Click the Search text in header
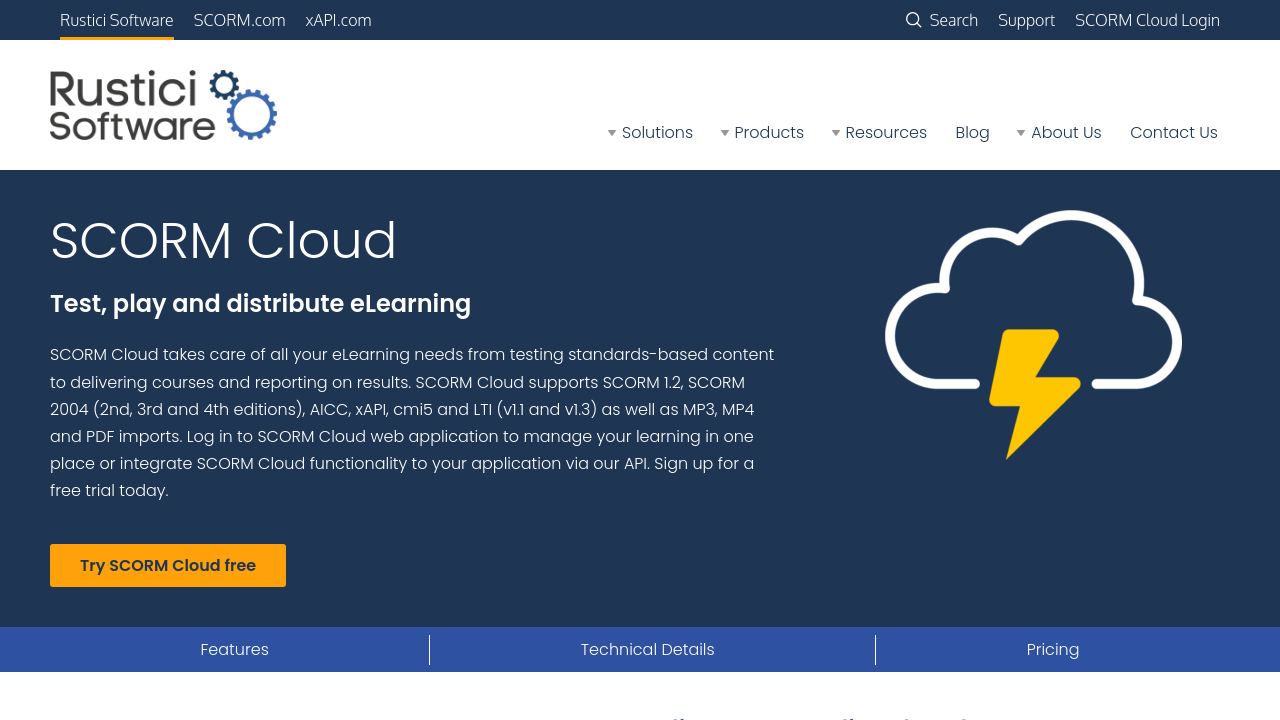Image resolution: width=1280 pixels, height=720 pixels. point(953,20)
